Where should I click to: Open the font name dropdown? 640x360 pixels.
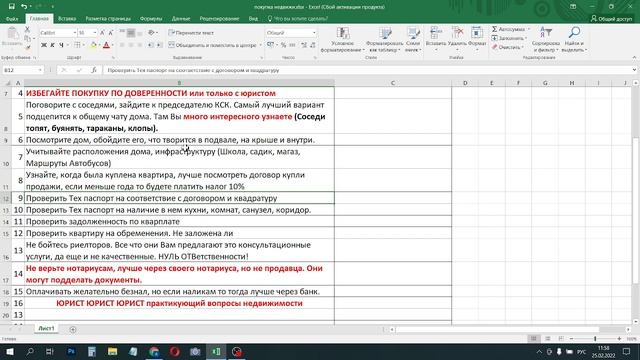(x=75, y=33)
